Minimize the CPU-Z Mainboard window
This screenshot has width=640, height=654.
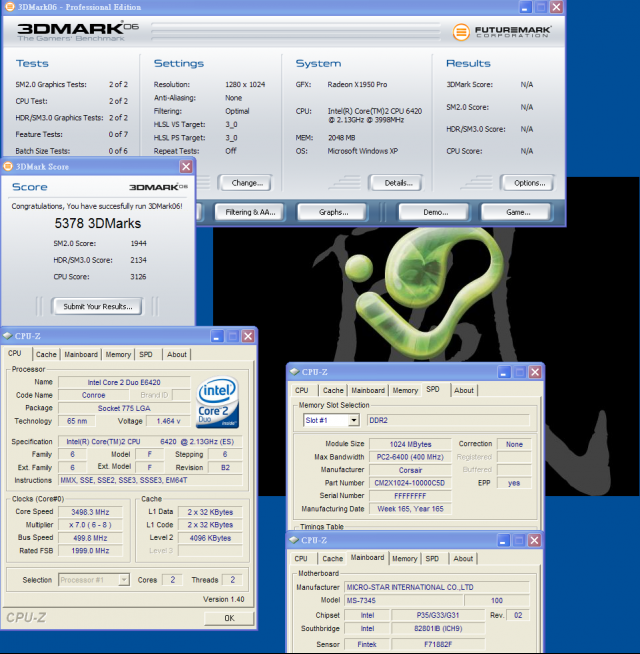[x=503, y=541]
